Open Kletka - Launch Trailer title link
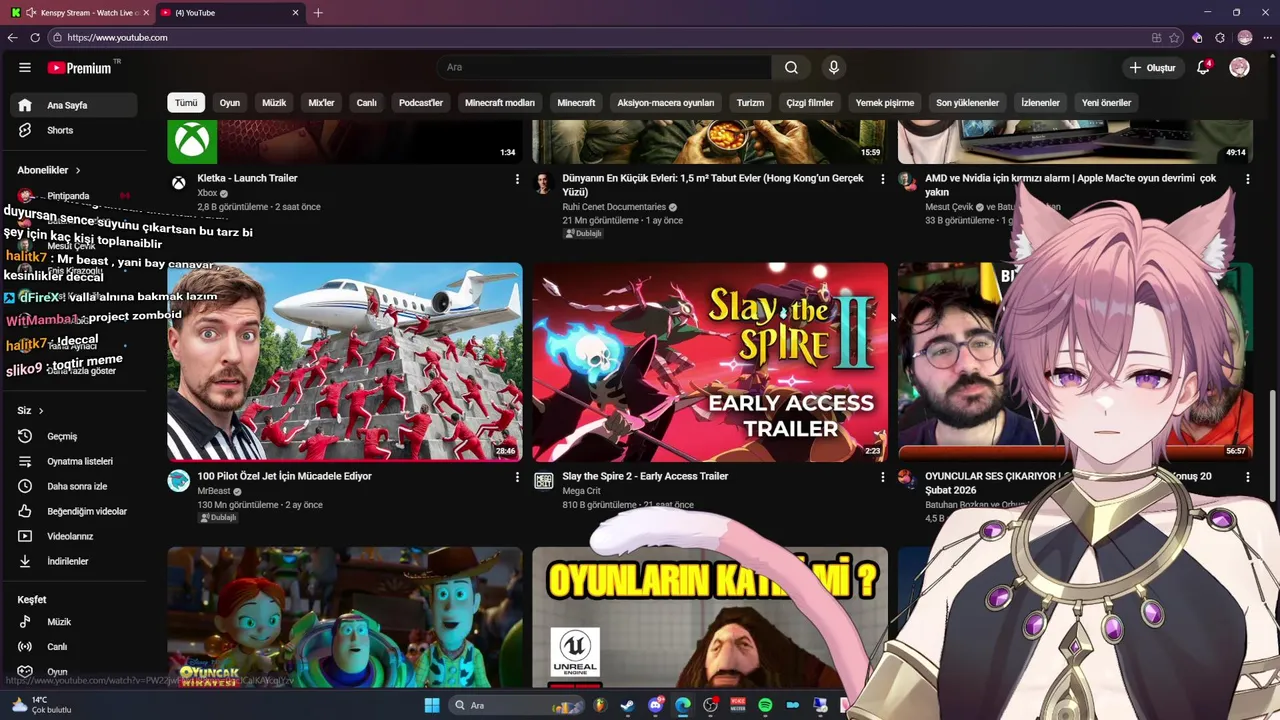1280x720 pixels. [247, 178]
